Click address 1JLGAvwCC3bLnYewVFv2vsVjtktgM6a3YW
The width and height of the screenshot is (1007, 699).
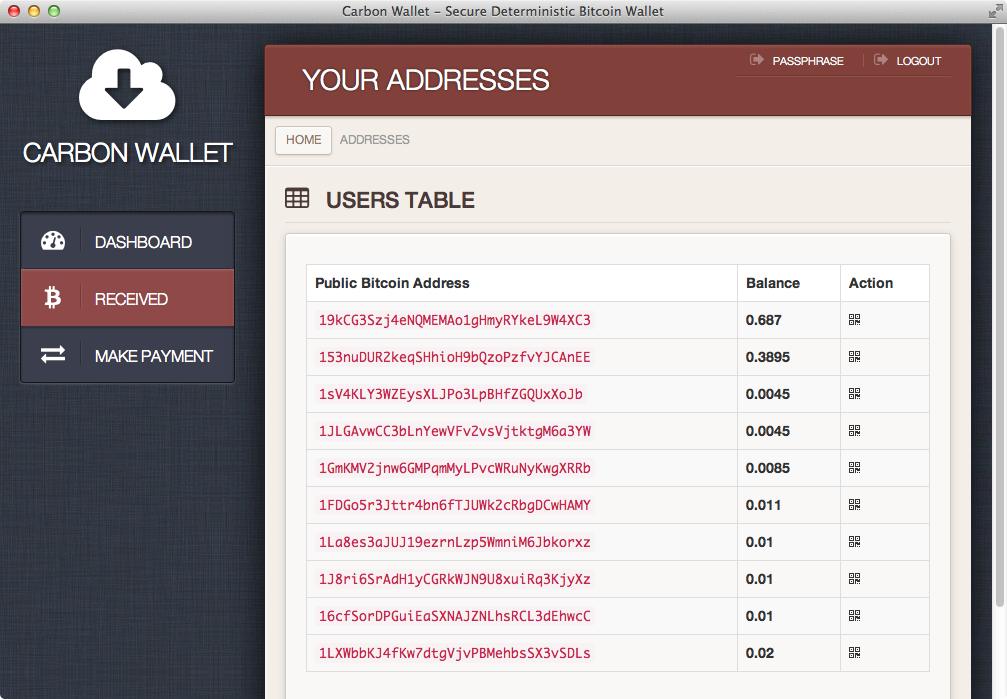(x=455, y=431)
